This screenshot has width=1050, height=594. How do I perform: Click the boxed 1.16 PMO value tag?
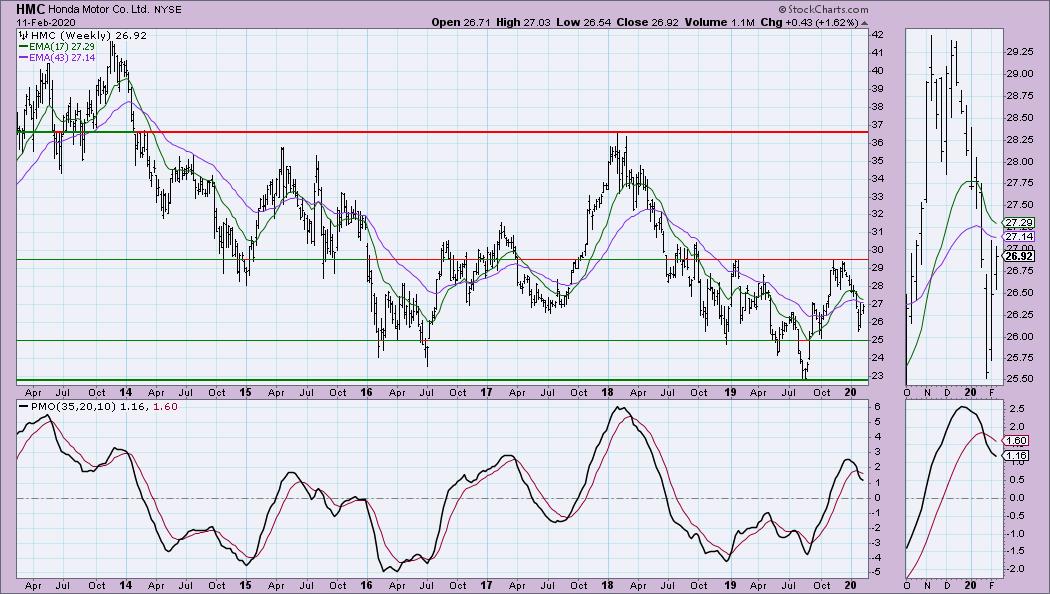tap(1016, 455)
